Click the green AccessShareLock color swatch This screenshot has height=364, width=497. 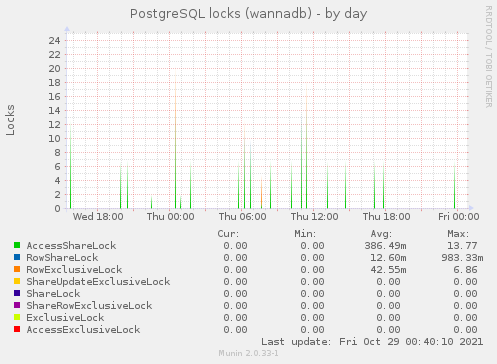pyautogui.click(x=17, y=245)
